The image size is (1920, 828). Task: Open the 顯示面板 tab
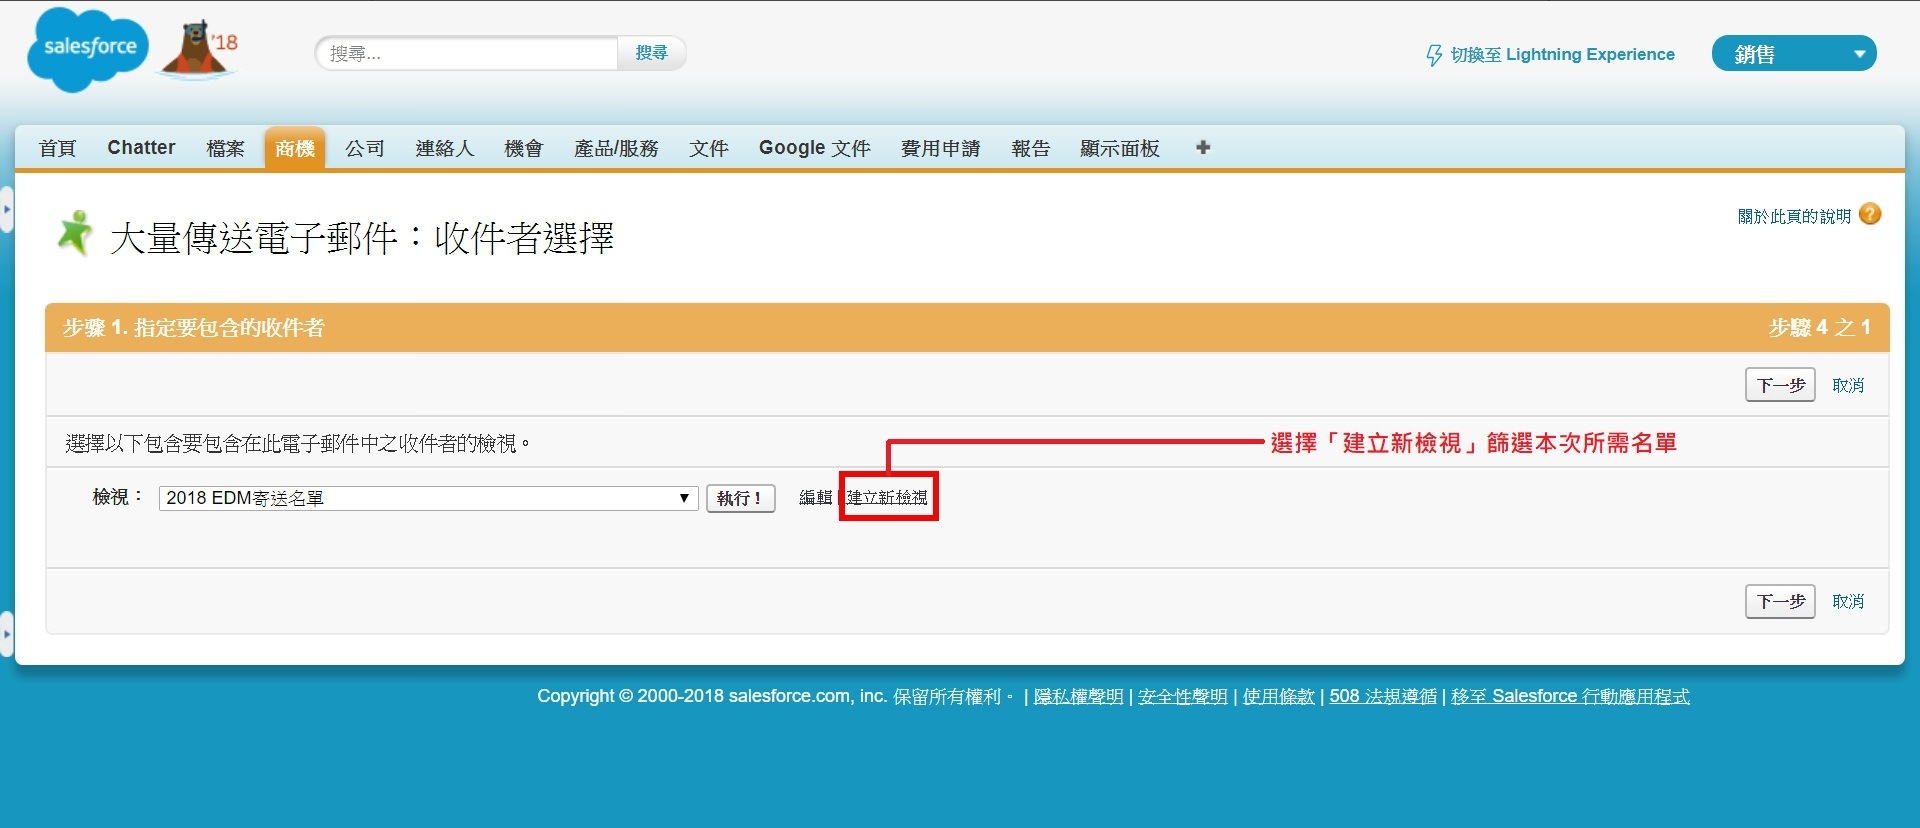(x=1120, y=148)
